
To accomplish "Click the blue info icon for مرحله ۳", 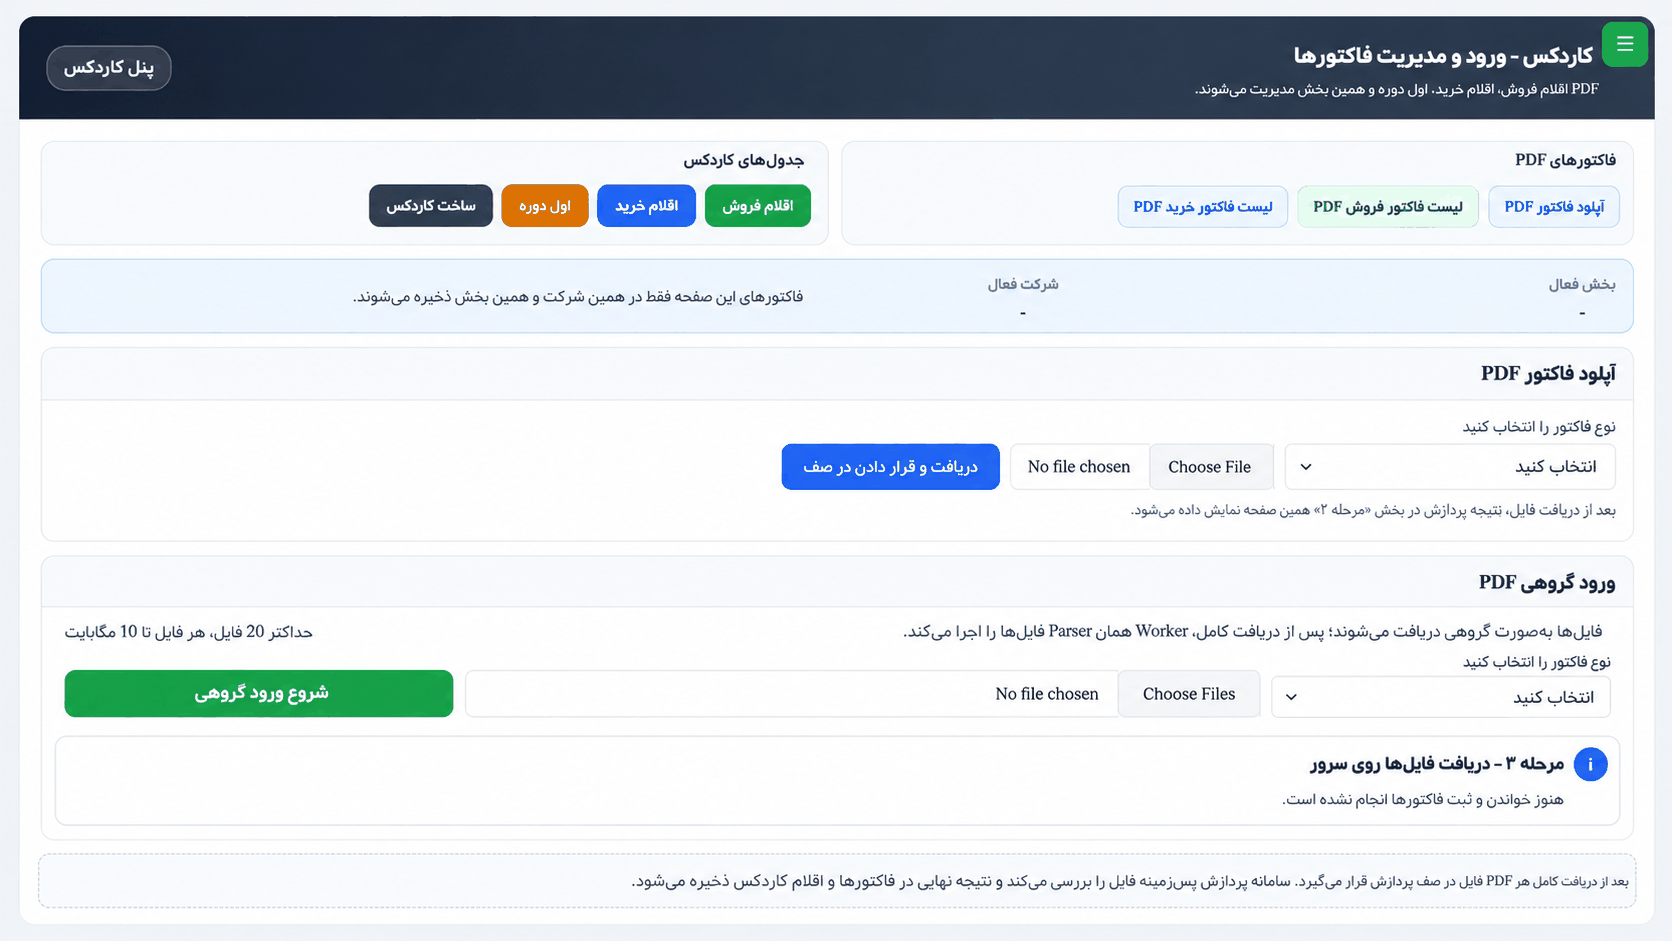I will click(1590, 764).
